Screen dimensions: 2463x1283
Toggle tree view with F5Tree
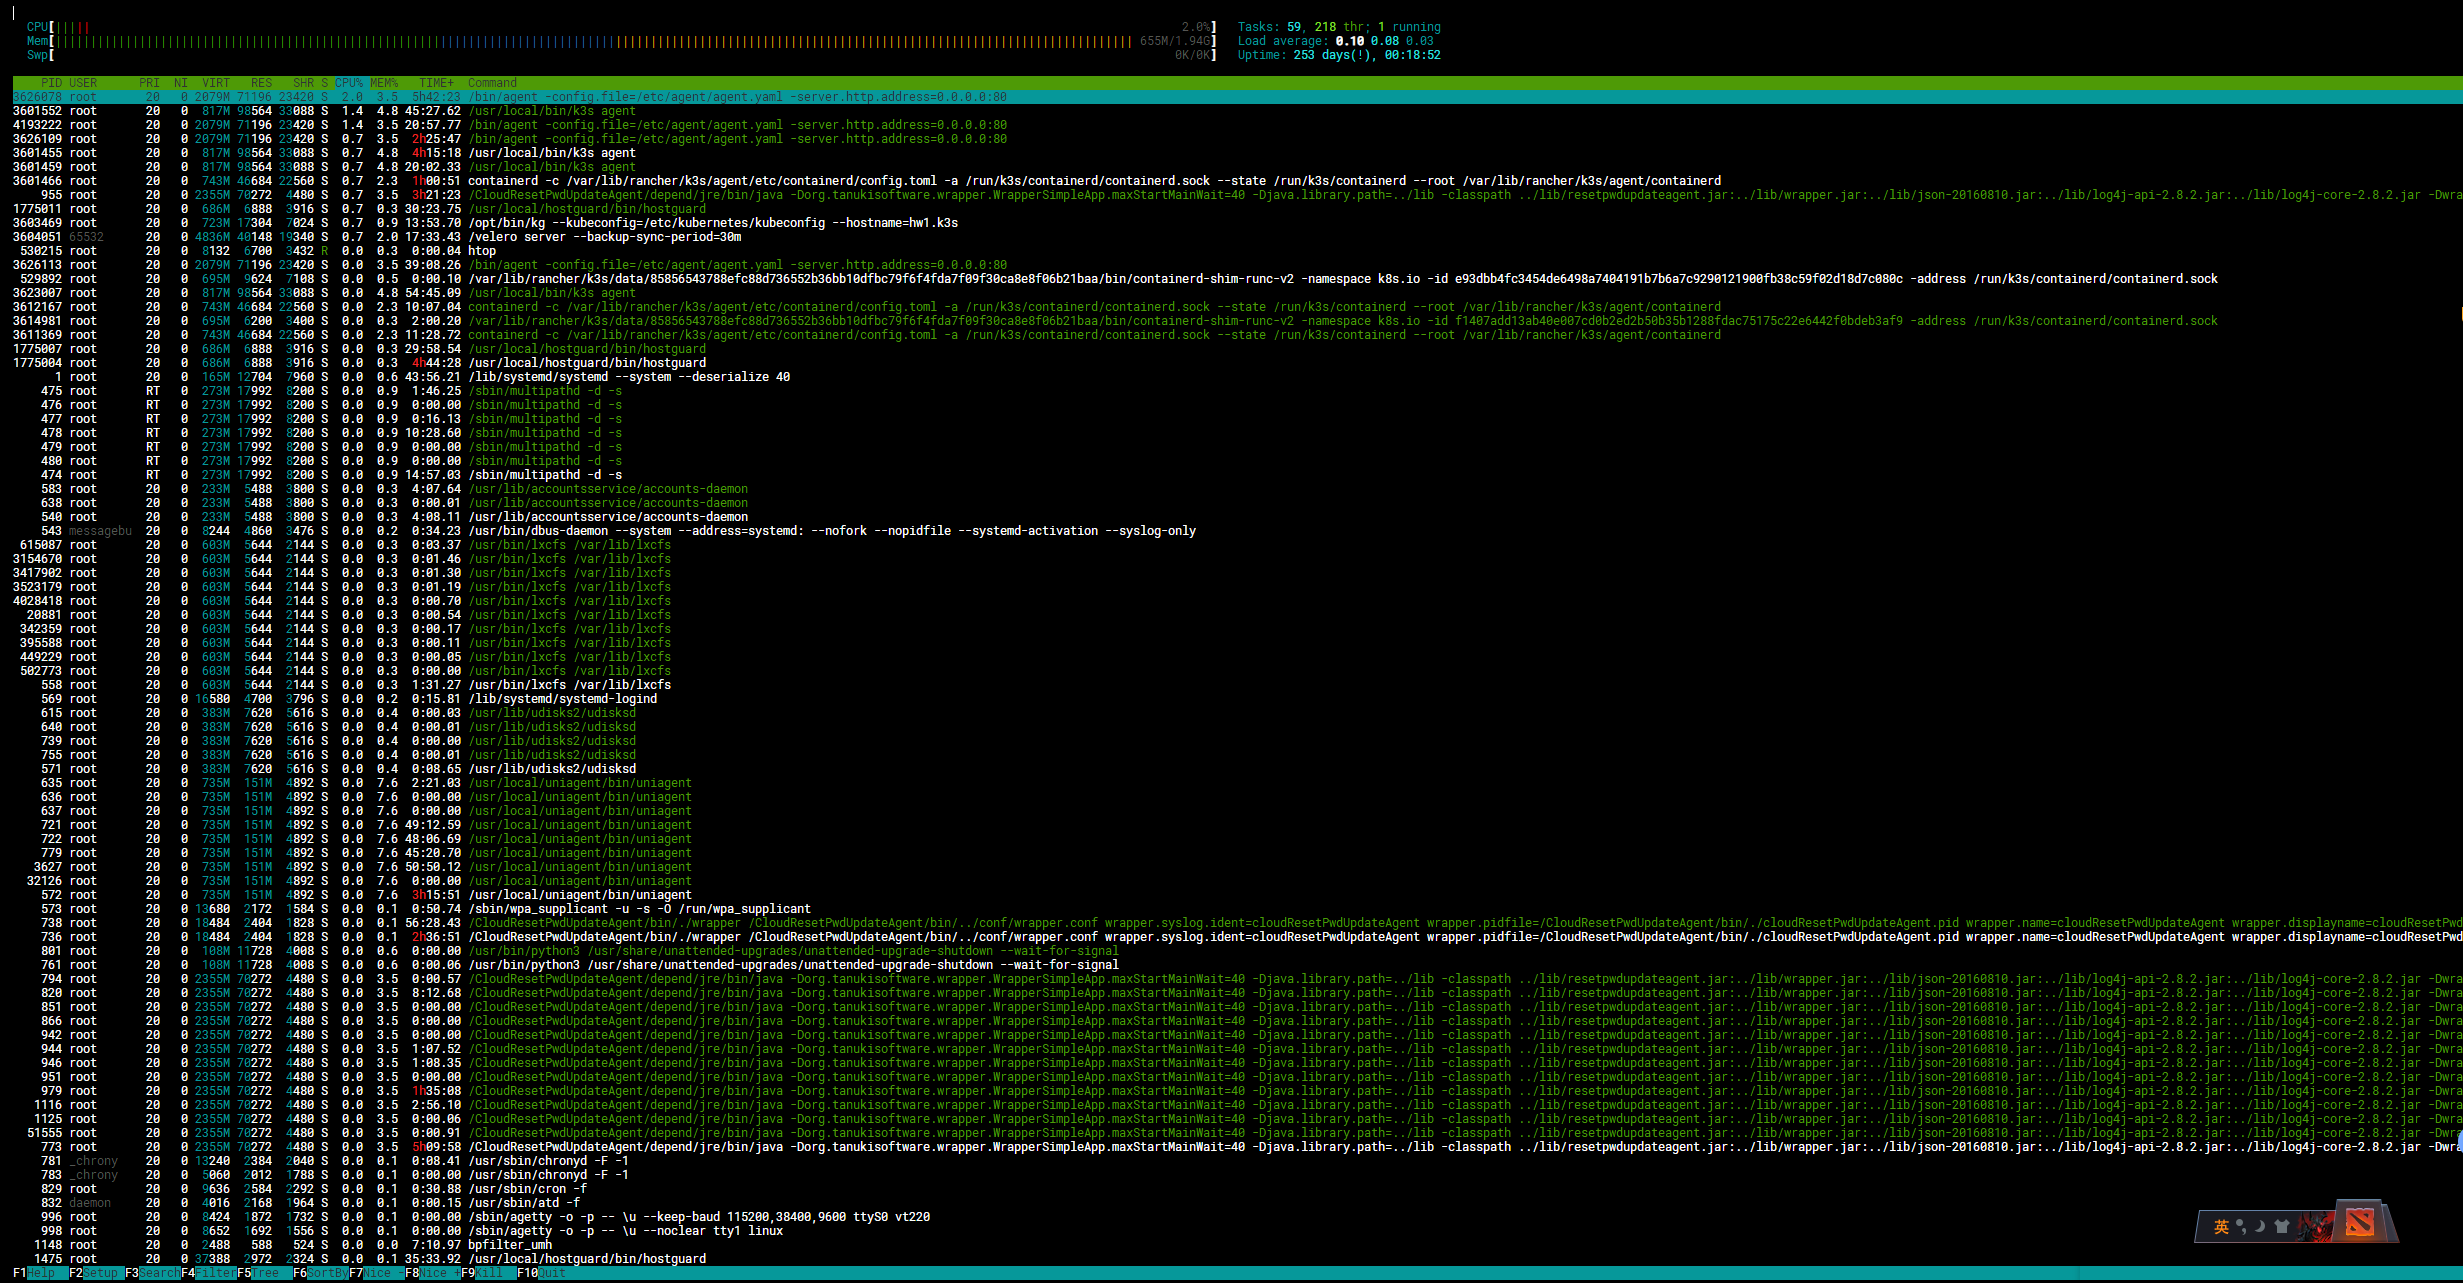pyautogui.click(x=262, y=1273)
